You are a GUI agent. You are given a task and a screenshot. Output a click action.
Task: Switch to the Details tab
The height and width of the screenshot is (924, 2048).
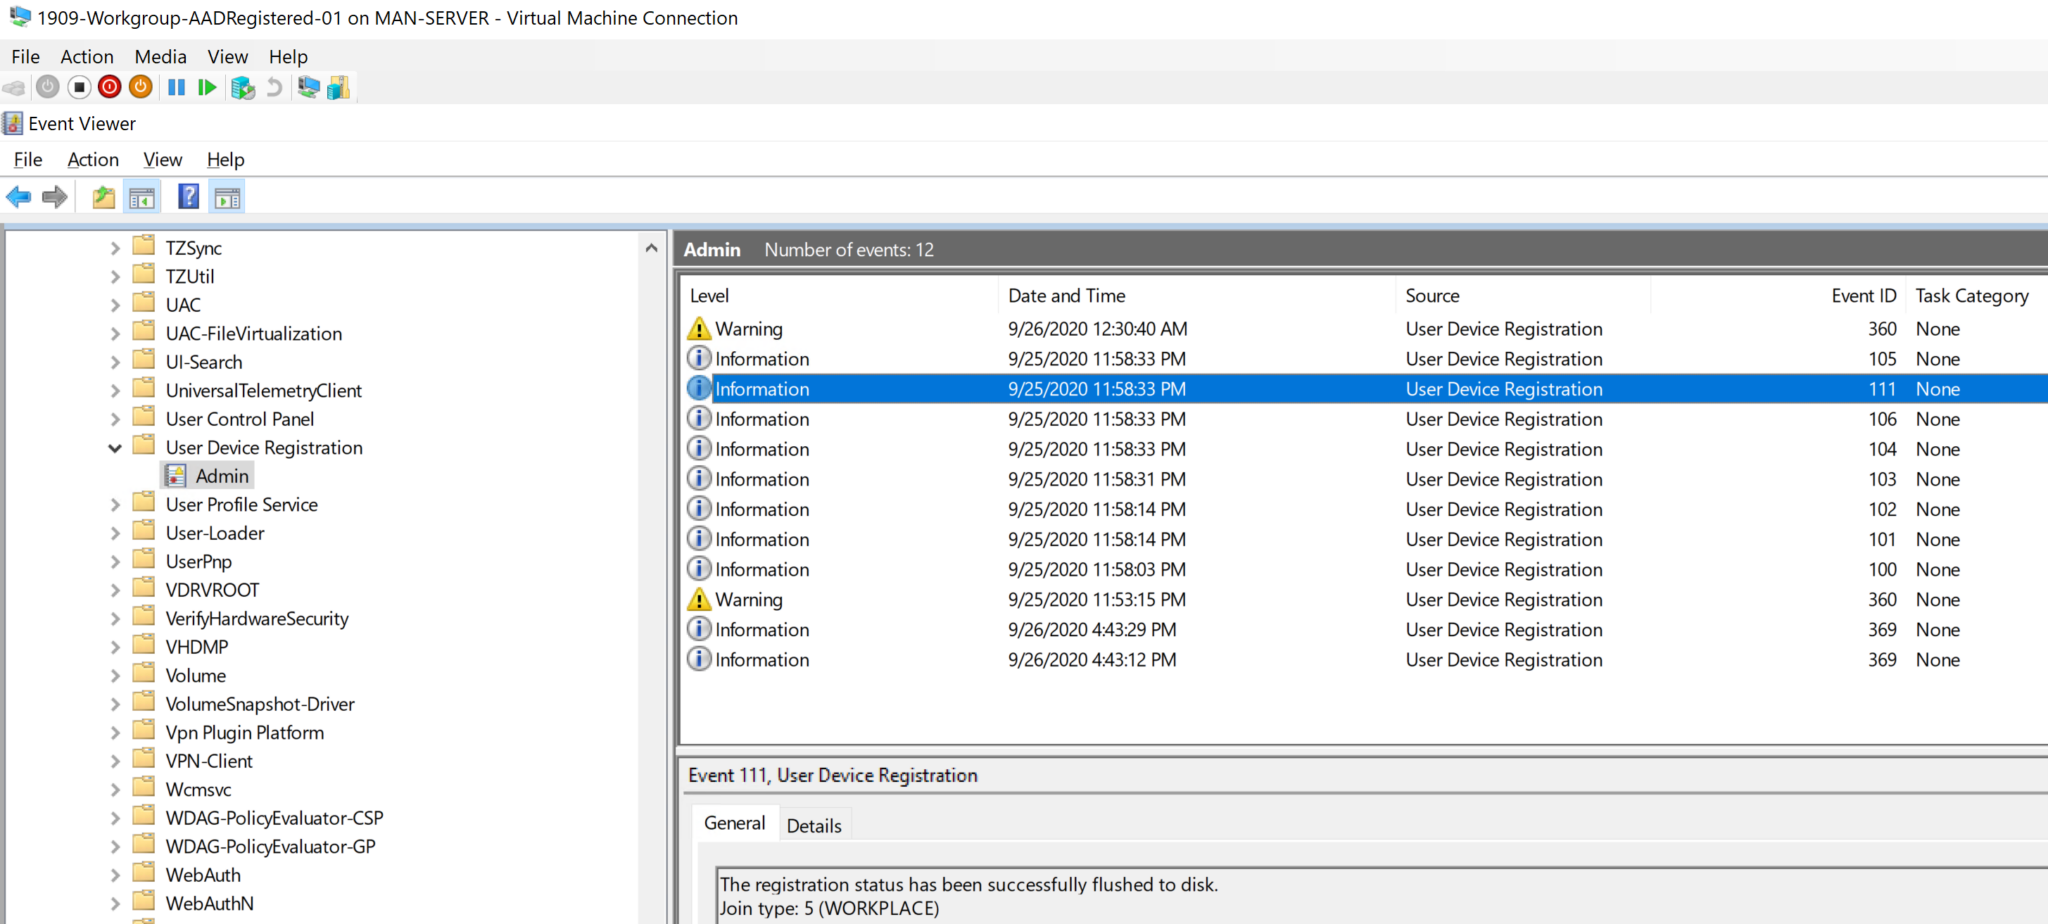(815, 824)
